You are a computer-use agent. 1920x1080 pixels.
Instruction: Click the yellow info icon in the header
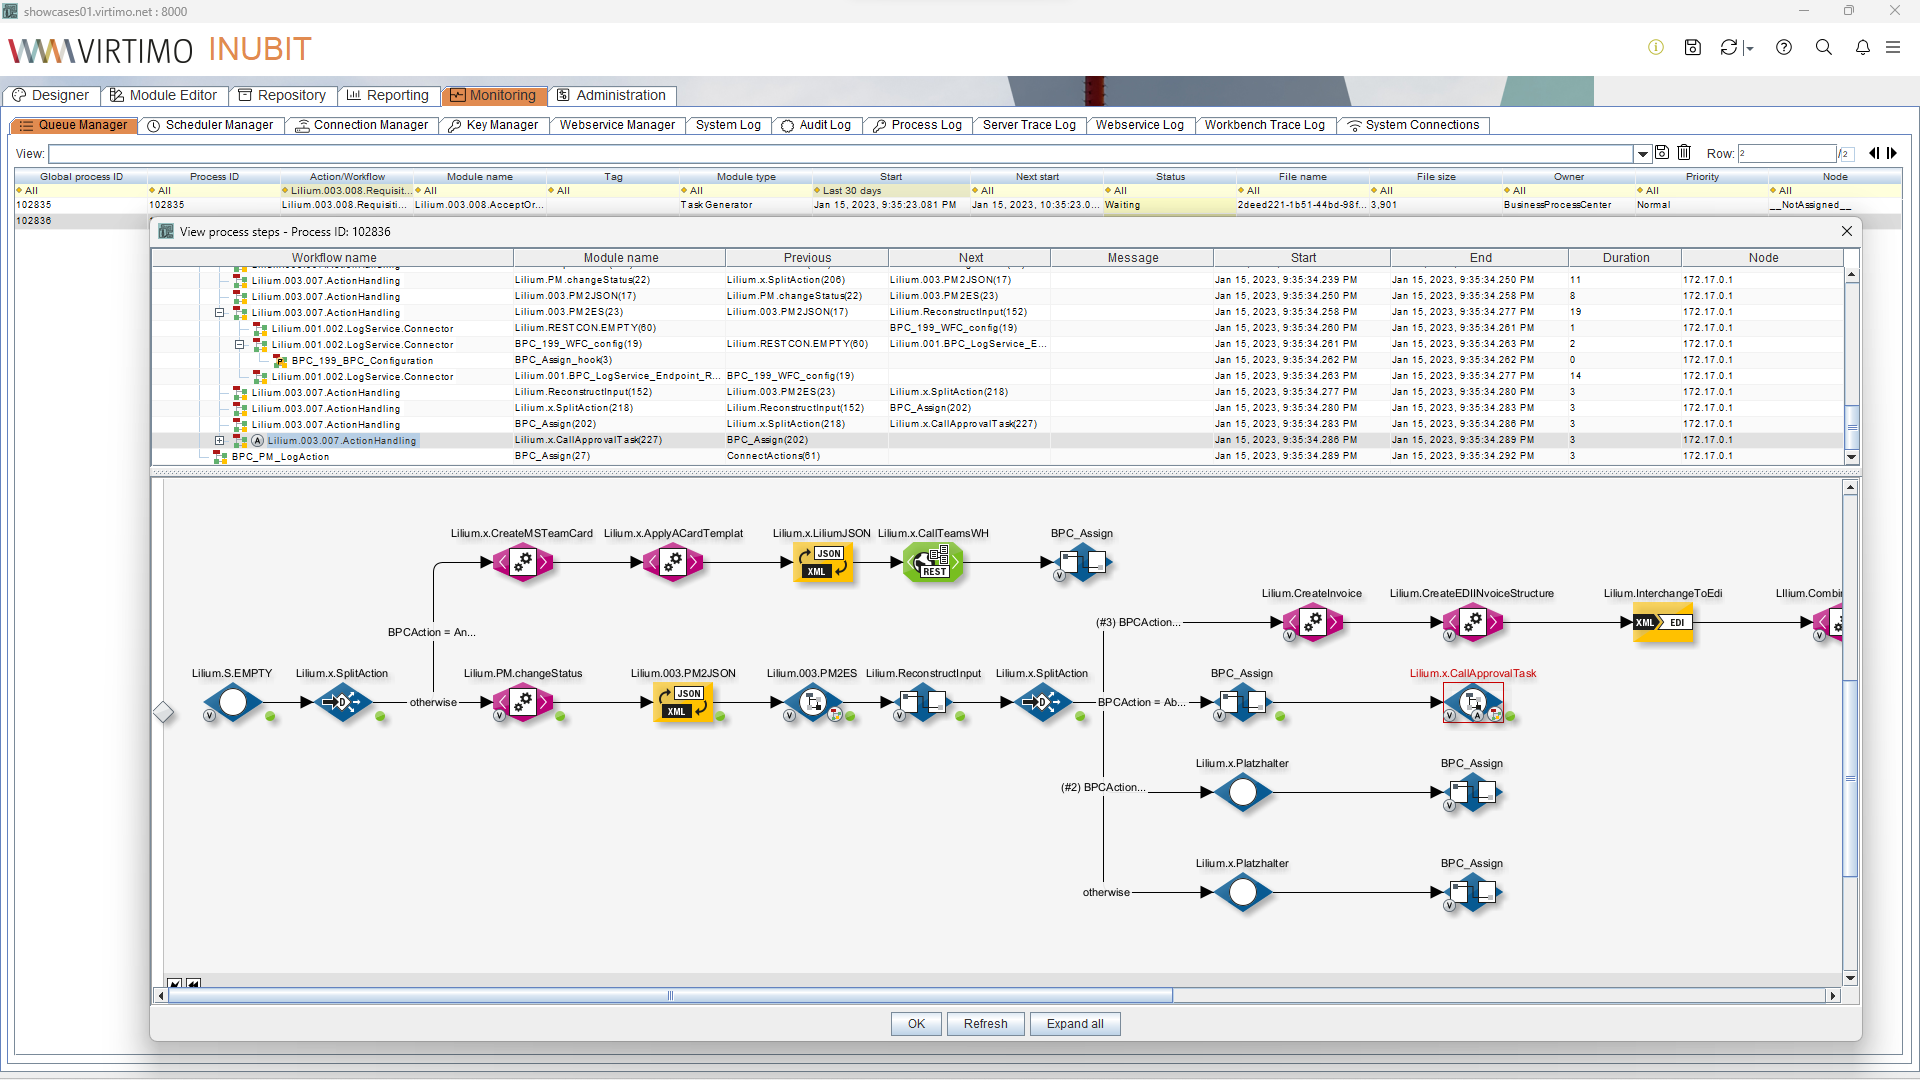(1656, 47)
